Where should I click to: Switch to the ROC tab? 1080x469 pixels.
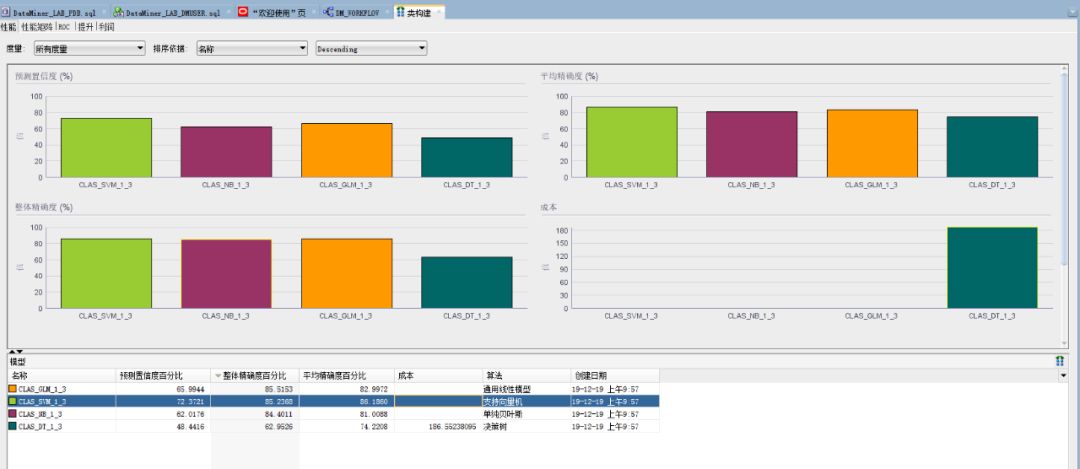click(x=64, y=27)
